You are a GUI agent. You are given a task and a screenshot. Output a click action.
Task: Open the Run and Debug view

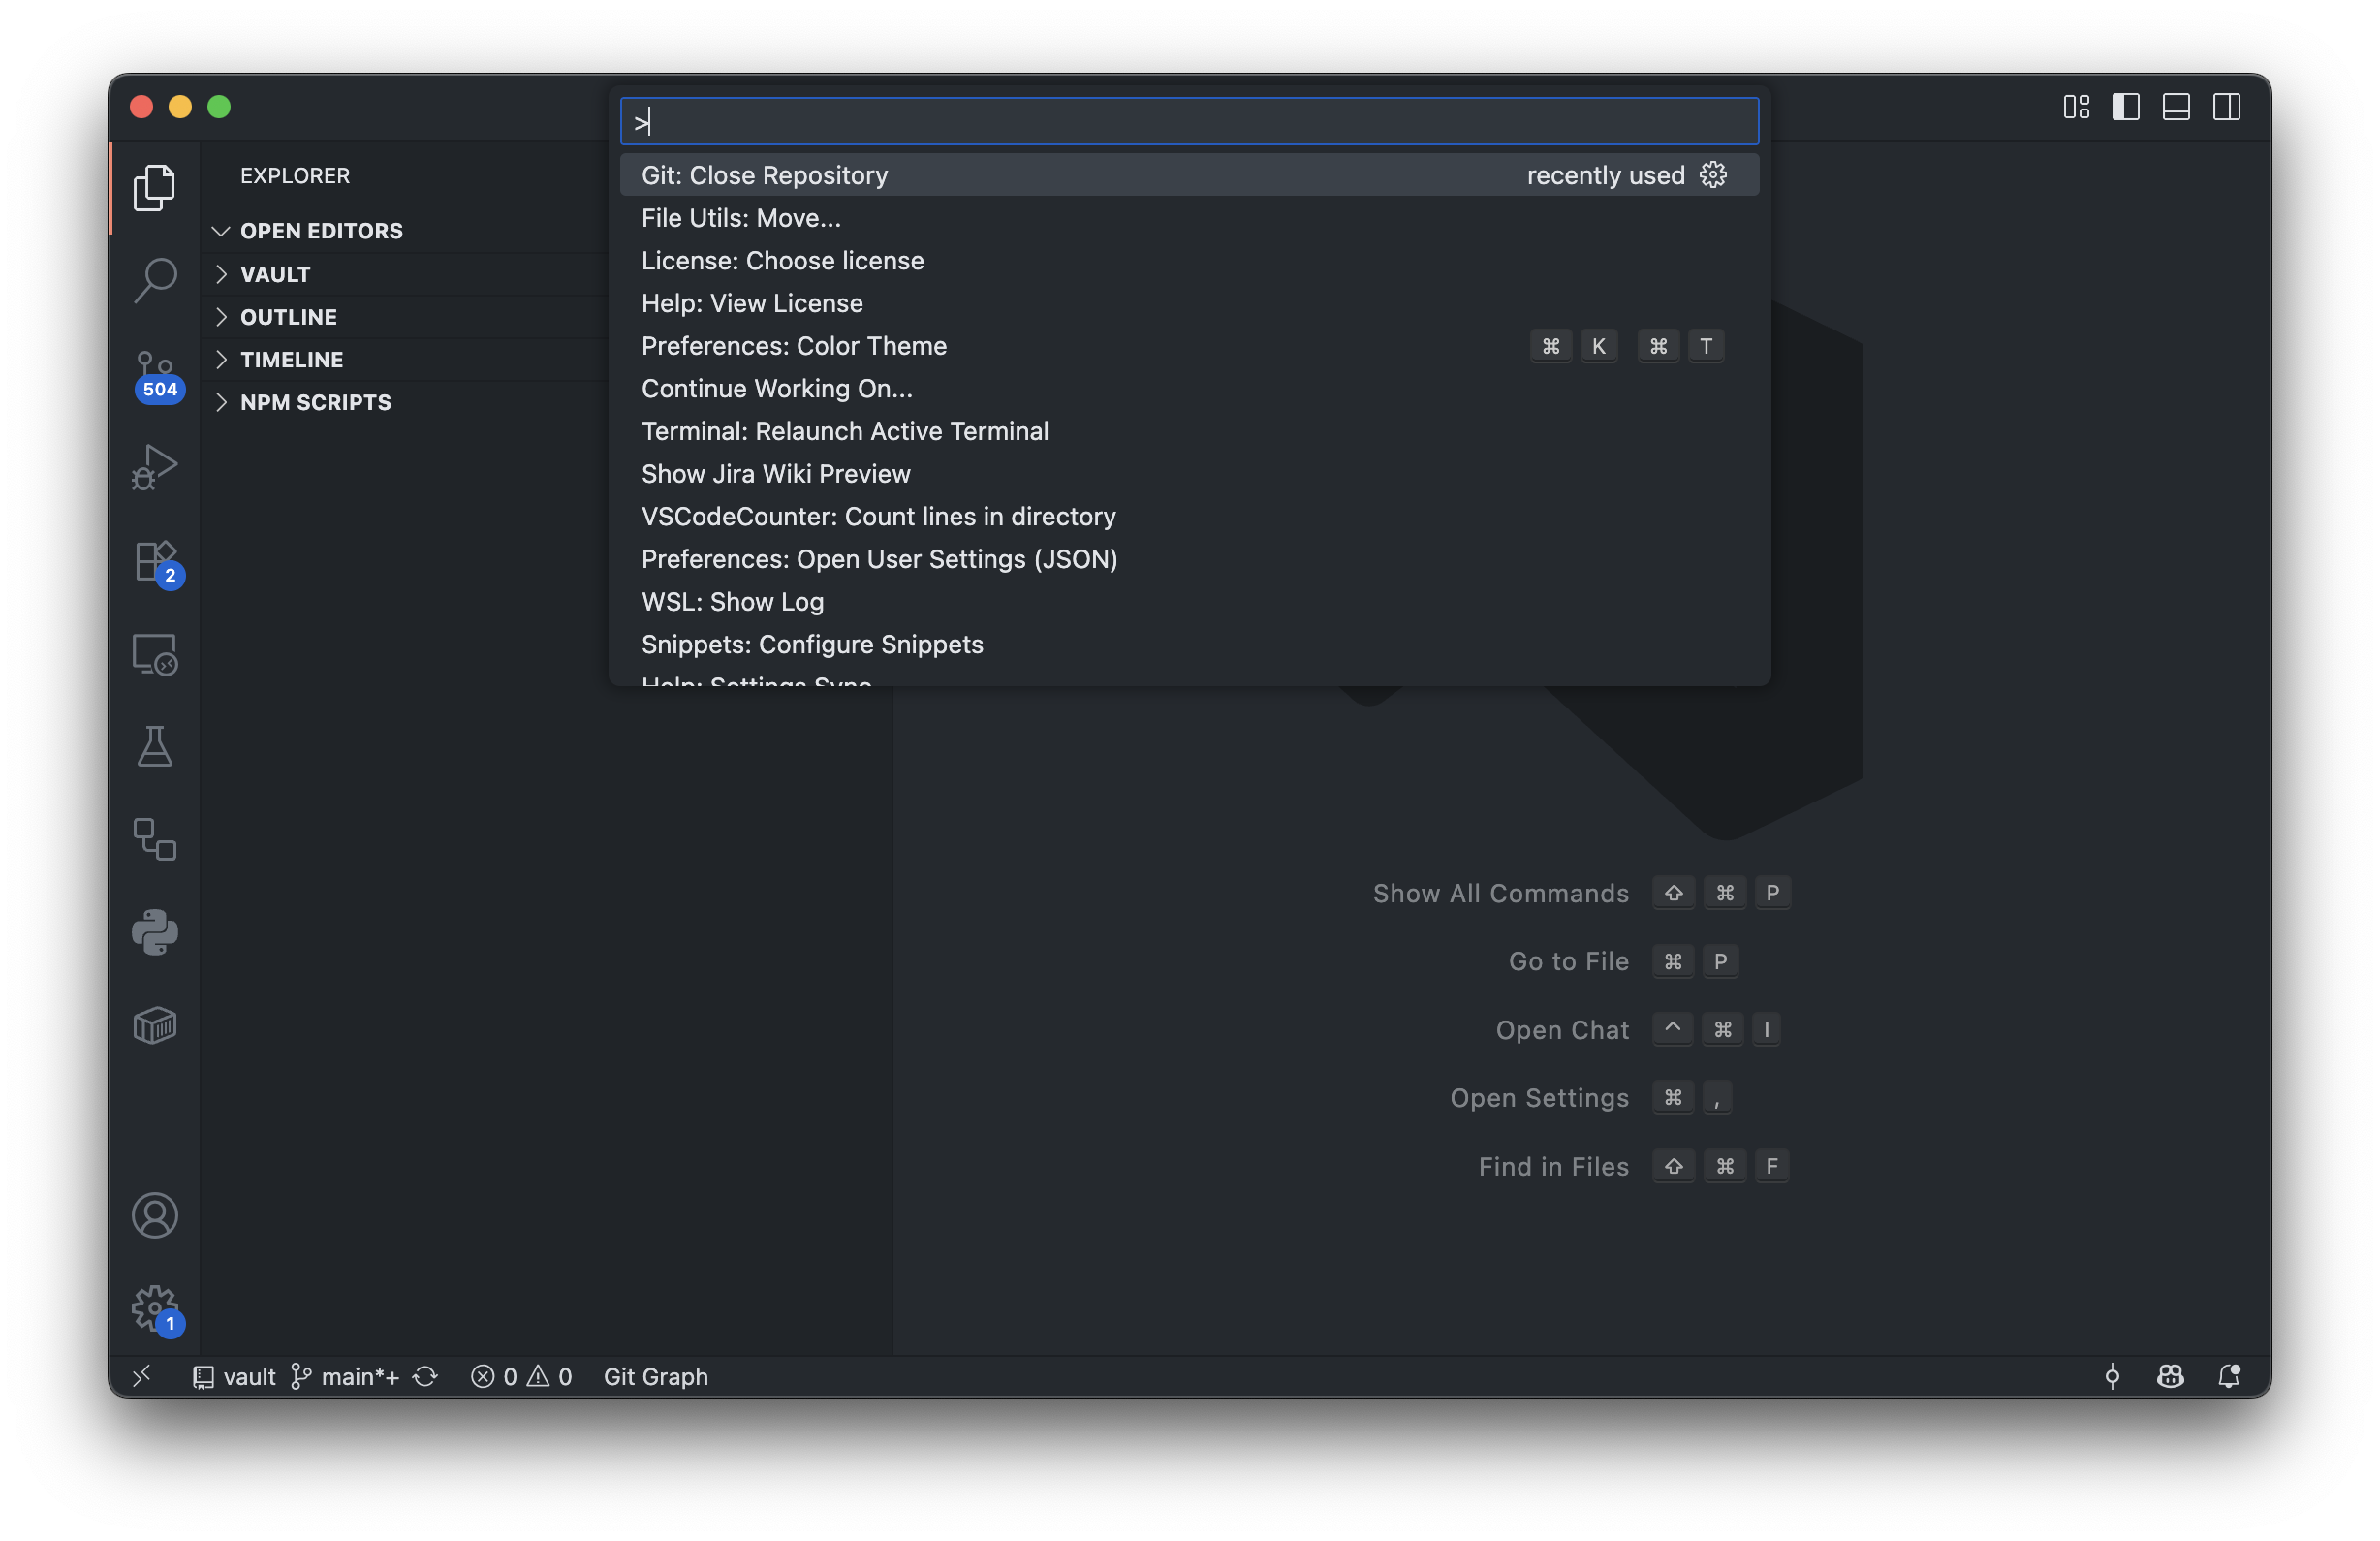click(155, 467)
